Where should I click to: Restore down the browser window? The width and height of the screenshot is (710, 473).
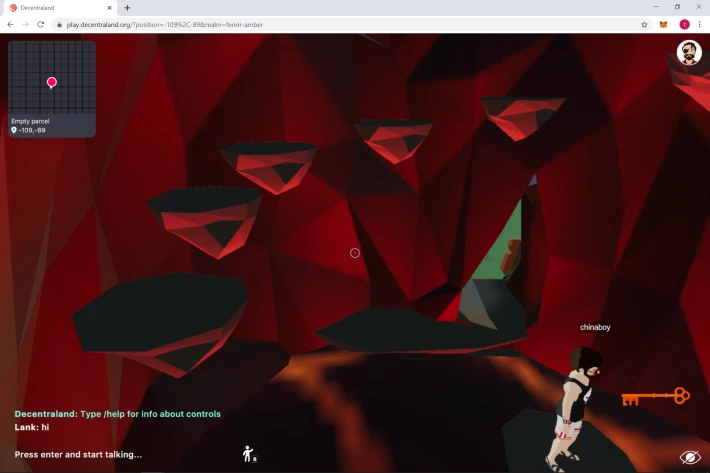(677, 7)
